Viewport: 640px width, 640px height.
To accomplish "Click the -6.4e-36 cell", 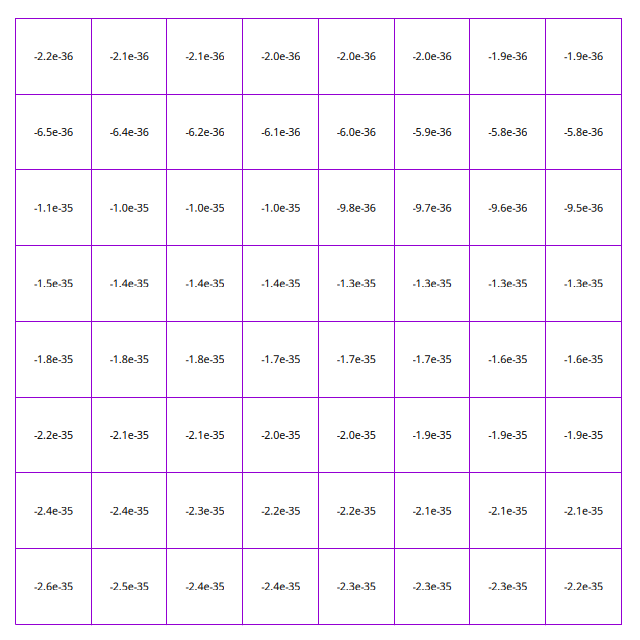I will [x=129, y=133].
